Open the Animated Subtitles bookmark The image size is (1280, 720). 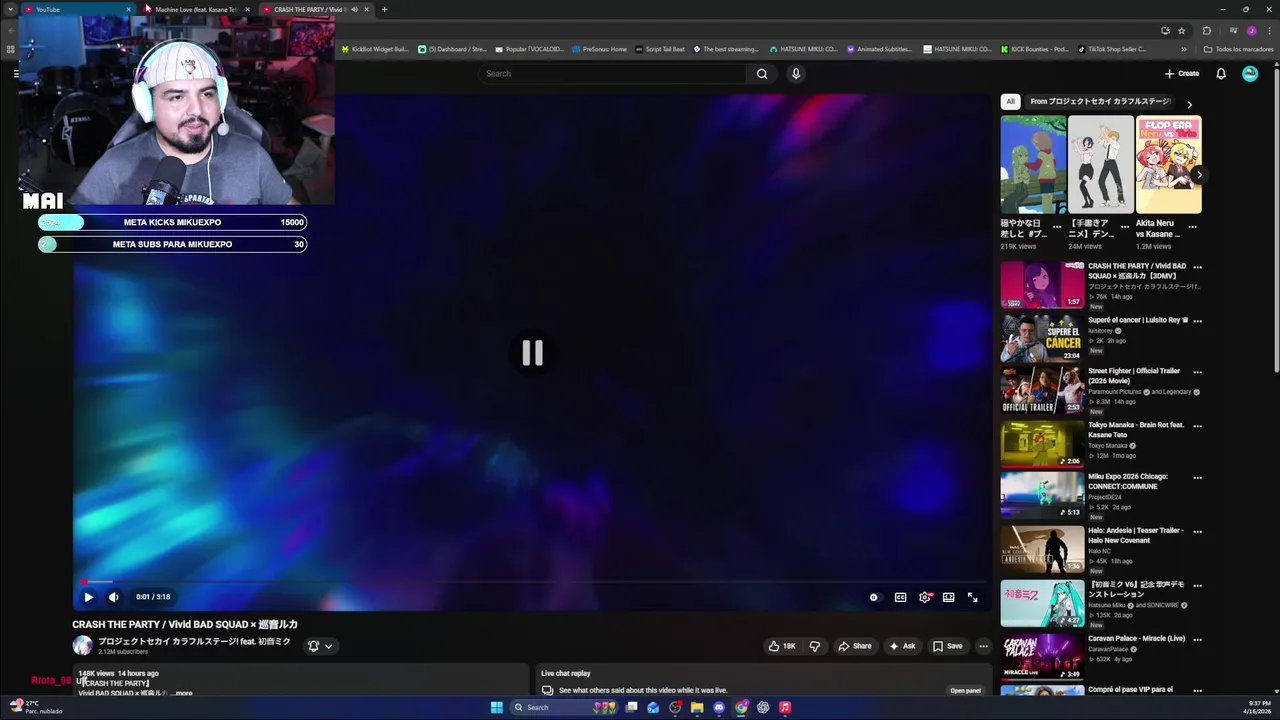coord(879,49)
